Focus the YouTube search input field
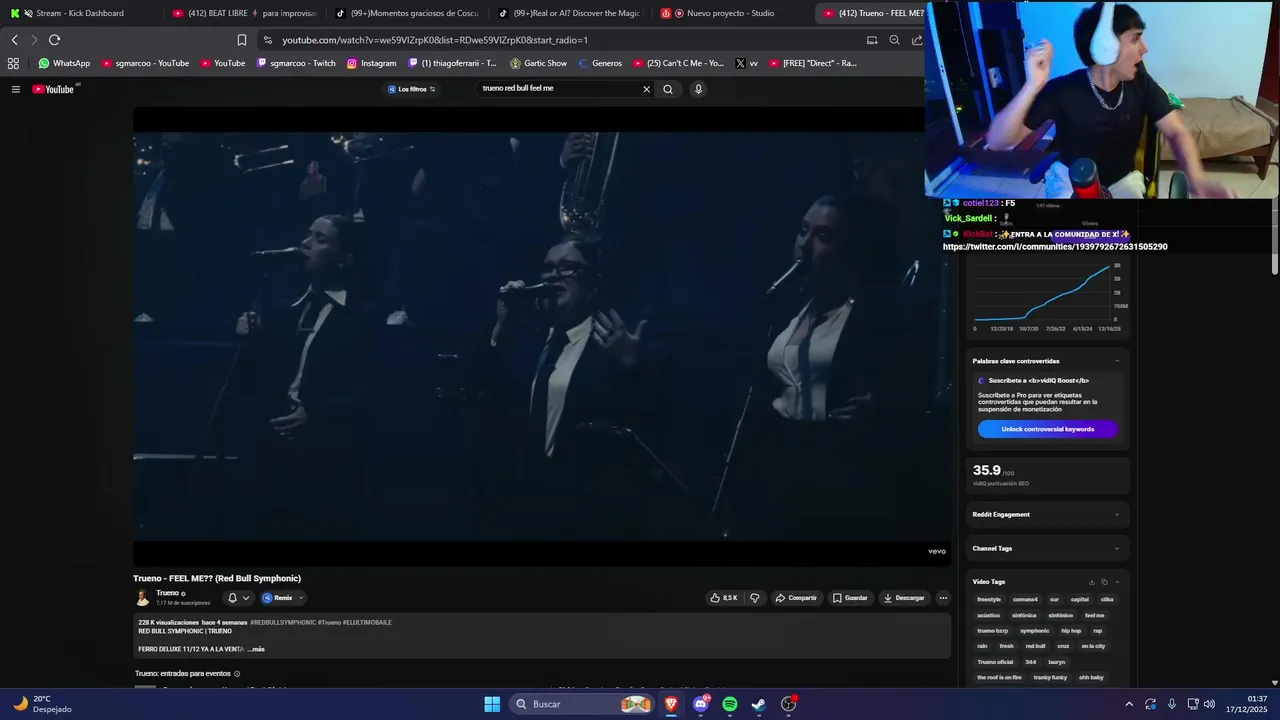Screen dimensions: 1280x720 tap(558, 89)
